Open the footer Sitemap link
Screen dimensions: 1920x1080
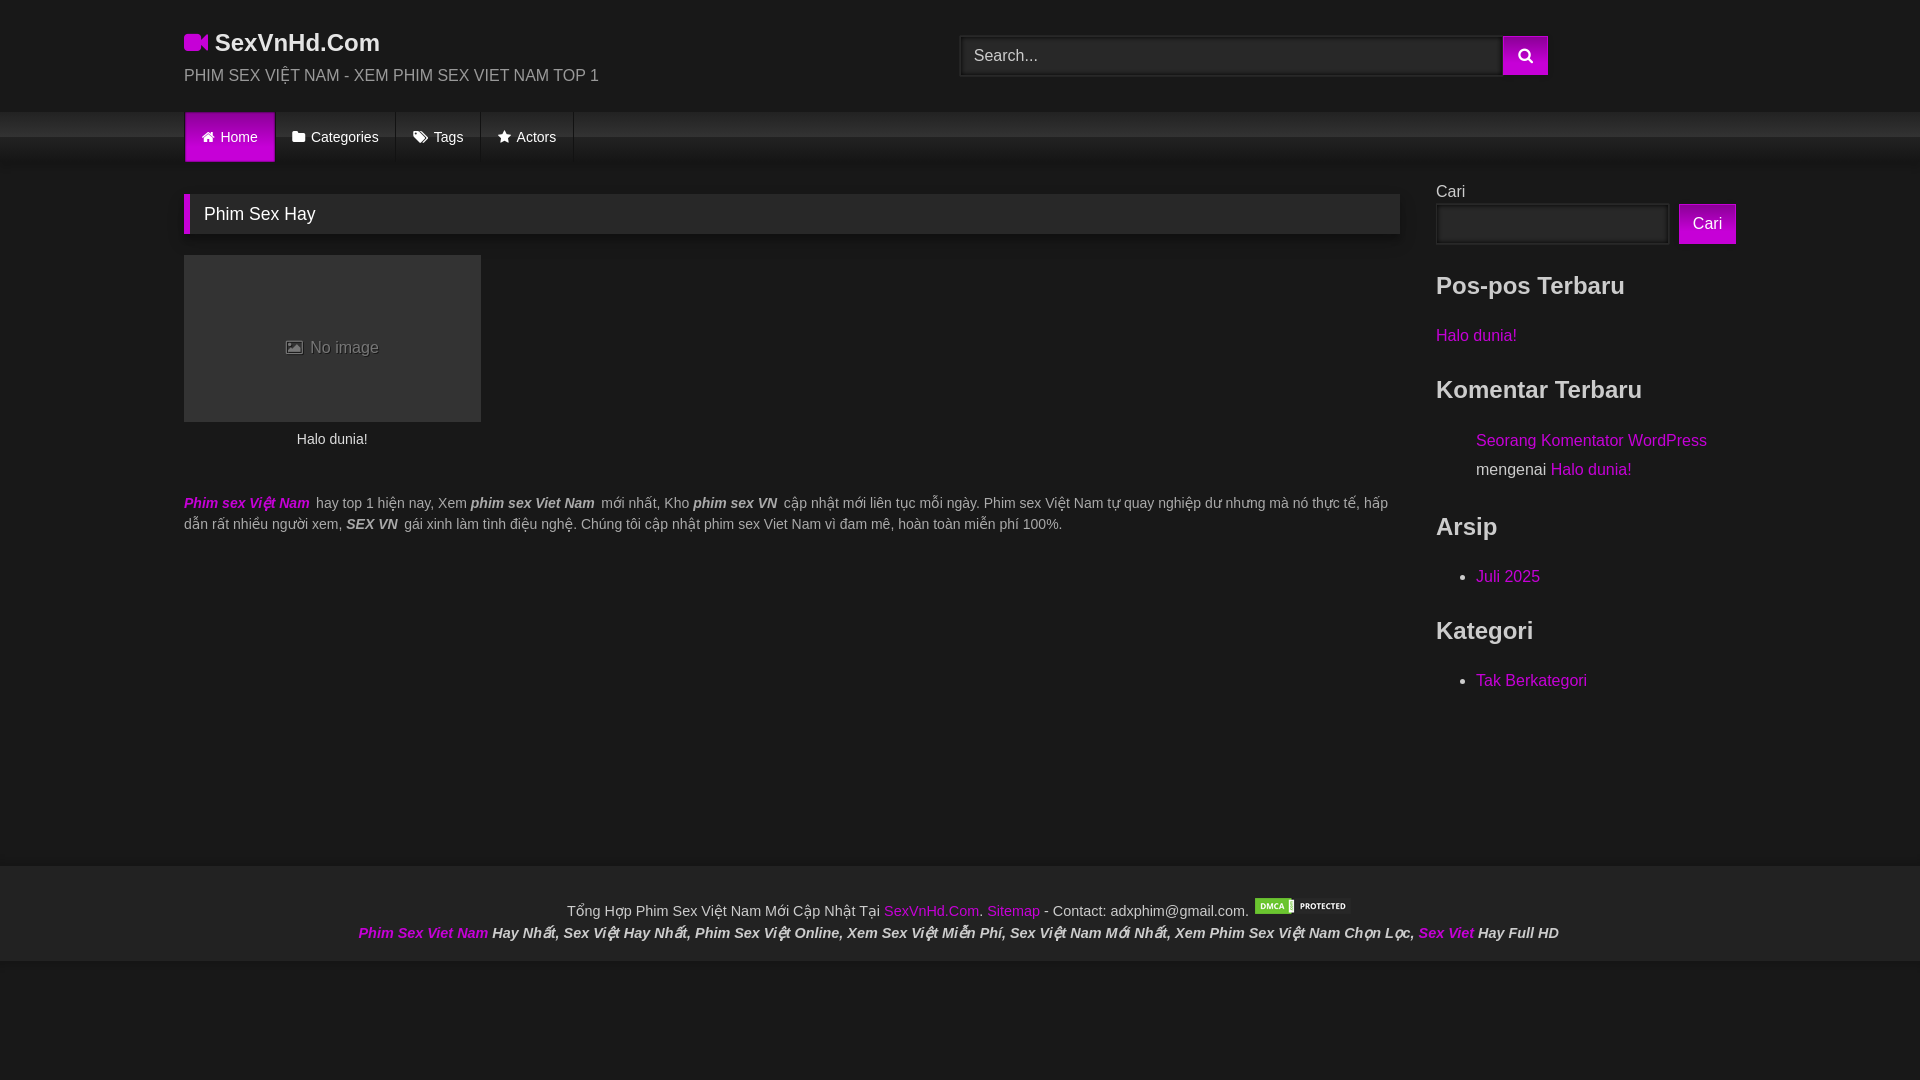tap(1013, 911)
